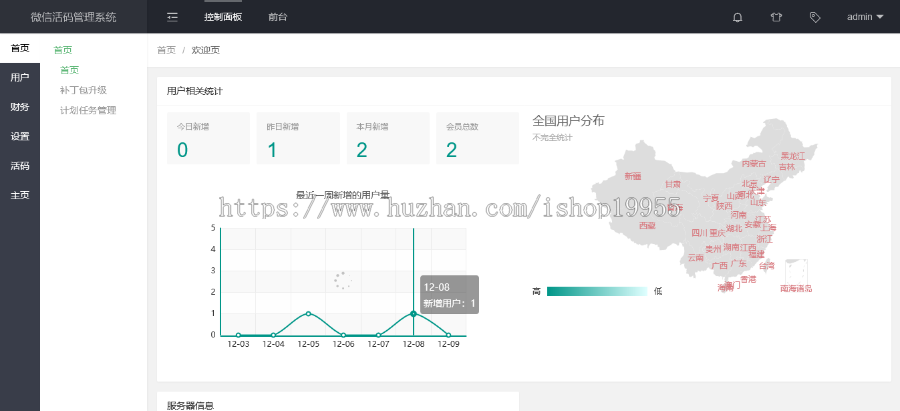The height and width of the screenshot is (411, 900).
Task: Click the 12-08 data point on the chart
Action: [413, 313]
